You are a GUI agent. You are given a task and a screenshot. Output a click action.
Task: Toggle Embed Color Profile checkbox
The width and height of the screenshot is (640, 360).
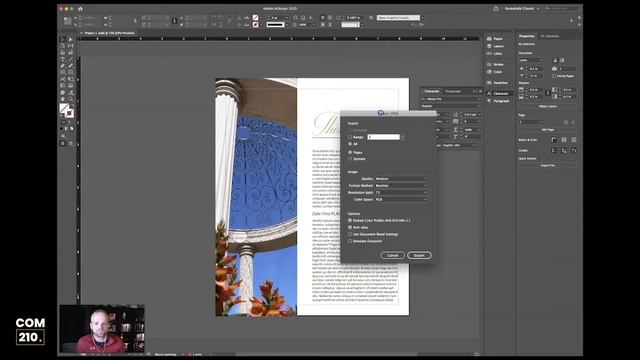[x=350, y=220]
